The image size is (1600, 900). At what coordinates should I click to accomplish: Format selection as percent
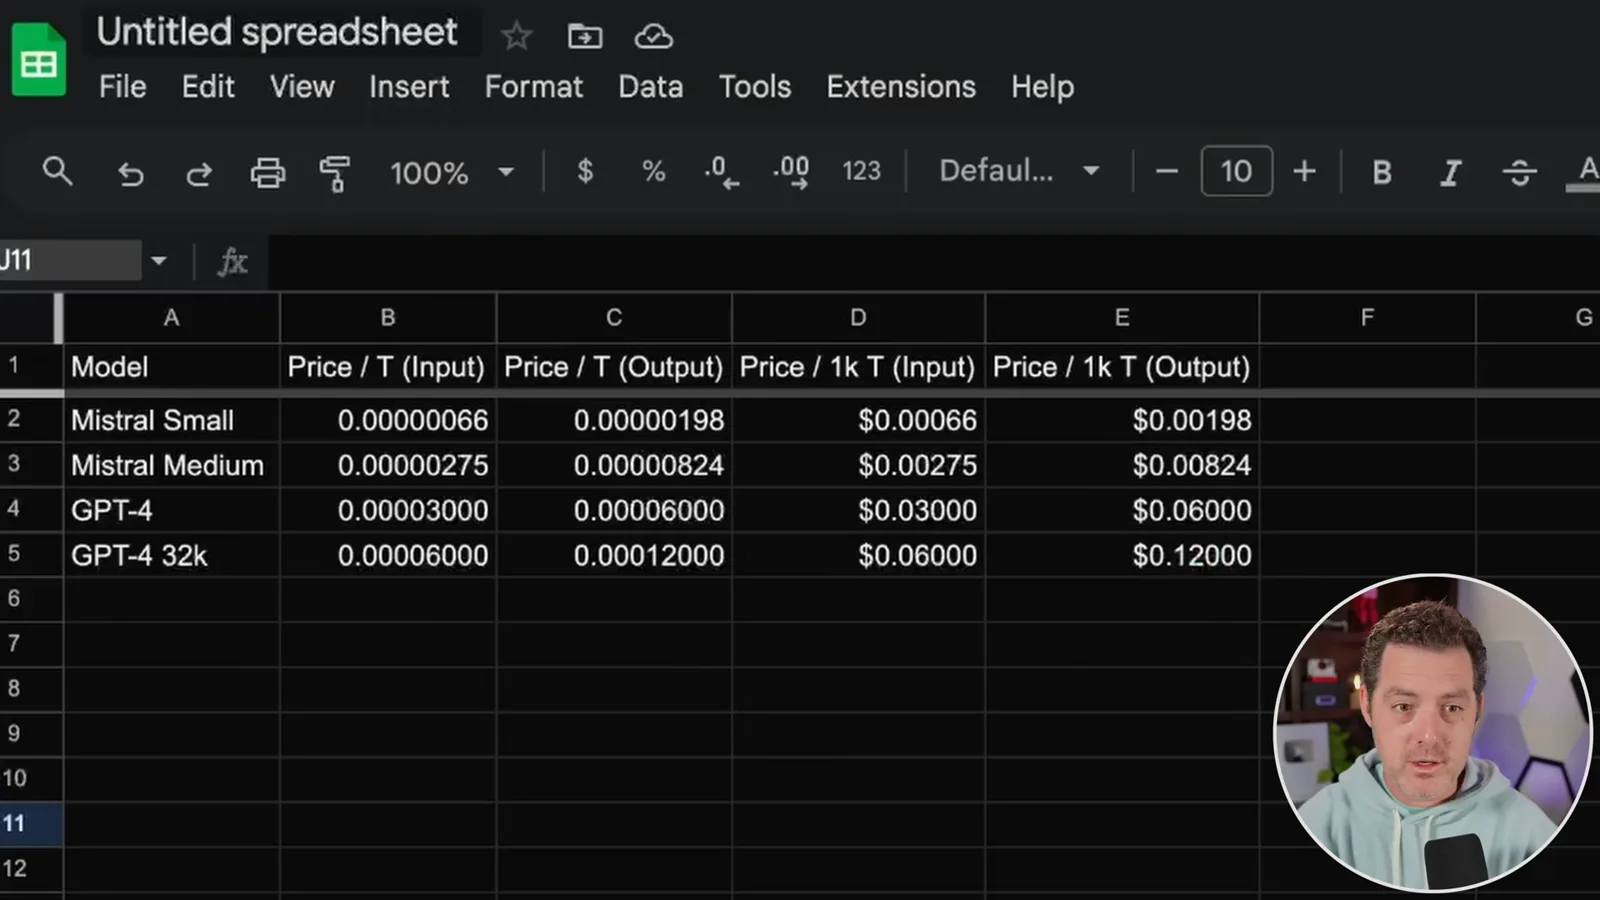coord(653,172)
